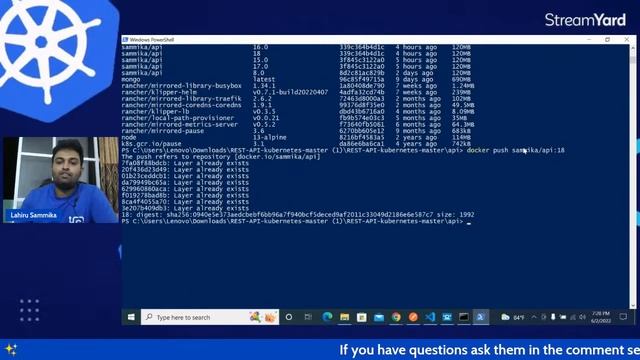Click the Lahiru Sammika webcam thumbnail

coord(60,180)
